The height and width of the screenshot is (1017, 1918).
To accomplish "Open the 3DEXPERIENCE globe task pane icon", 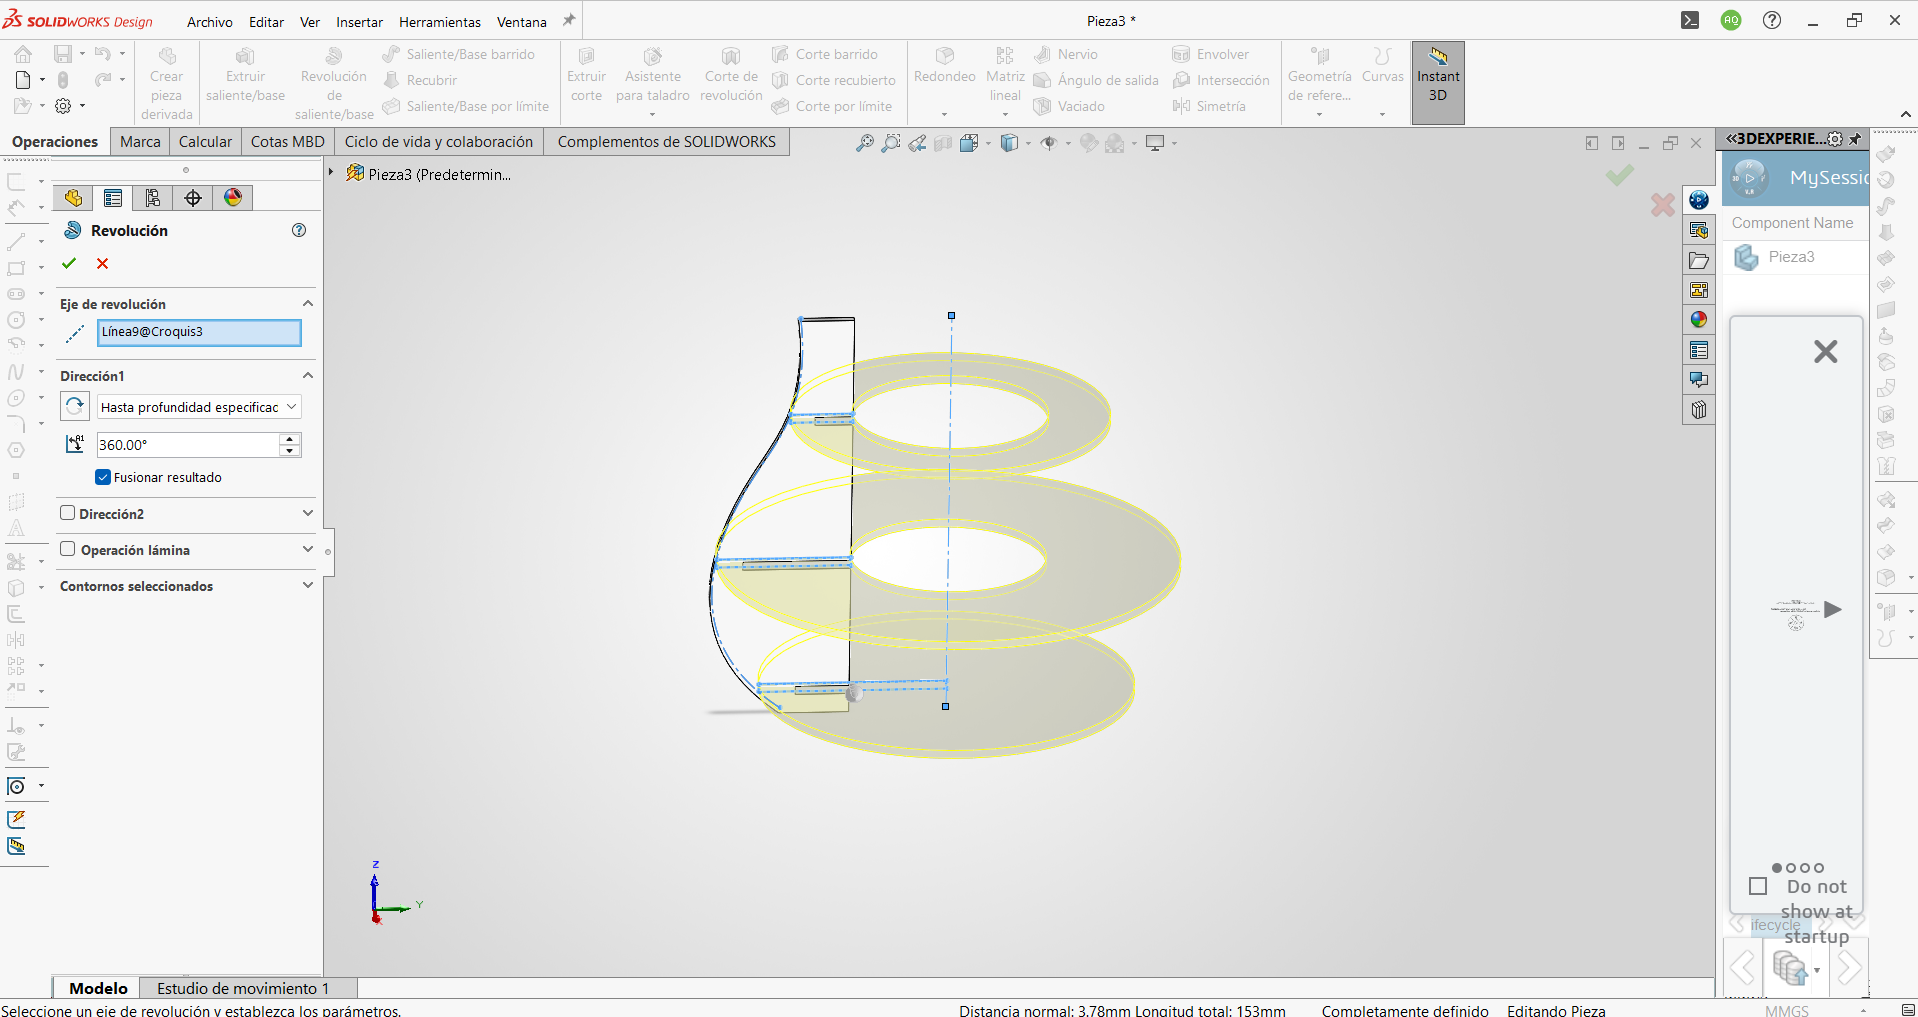I will (1699, 200).
